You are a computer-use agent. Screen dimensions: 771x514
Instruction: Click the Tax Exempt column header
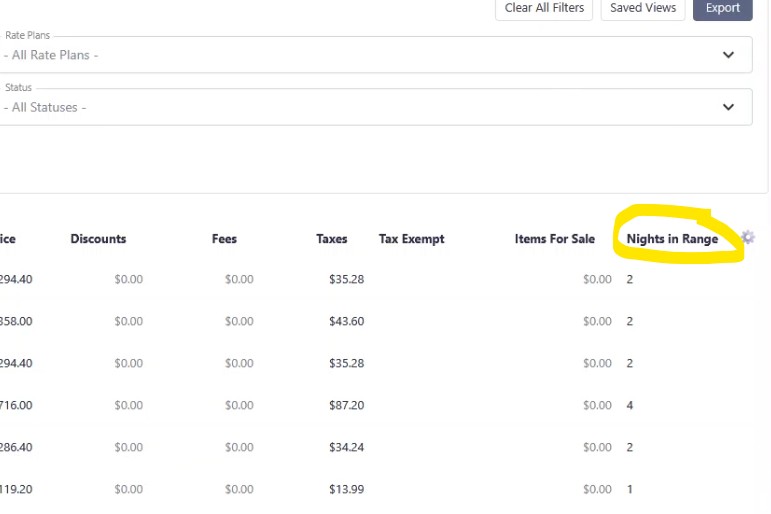pyautogui.click(x=411, y=239)
